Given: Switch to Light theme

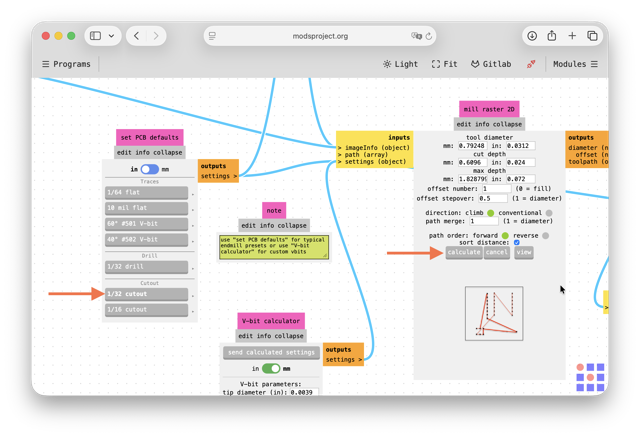Looking at the screenshot, I should click(400, 64).
